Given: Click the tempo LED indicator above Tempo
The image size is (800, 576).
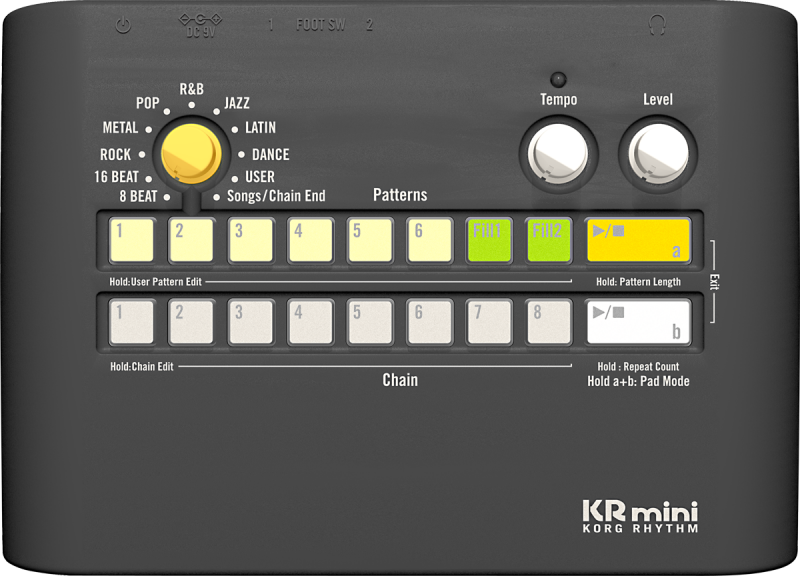Looking at the screenshot, I should (x=558, y=79).
